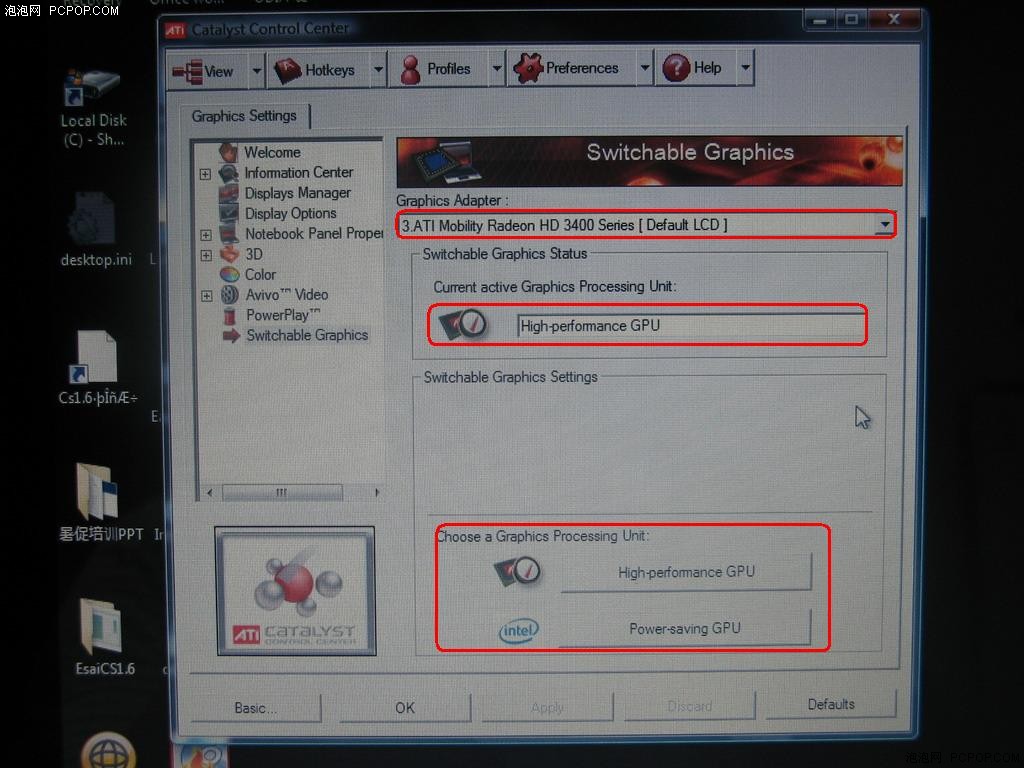
Task: Switch to the Graphics Settings tab
Action: pos(244,116)
